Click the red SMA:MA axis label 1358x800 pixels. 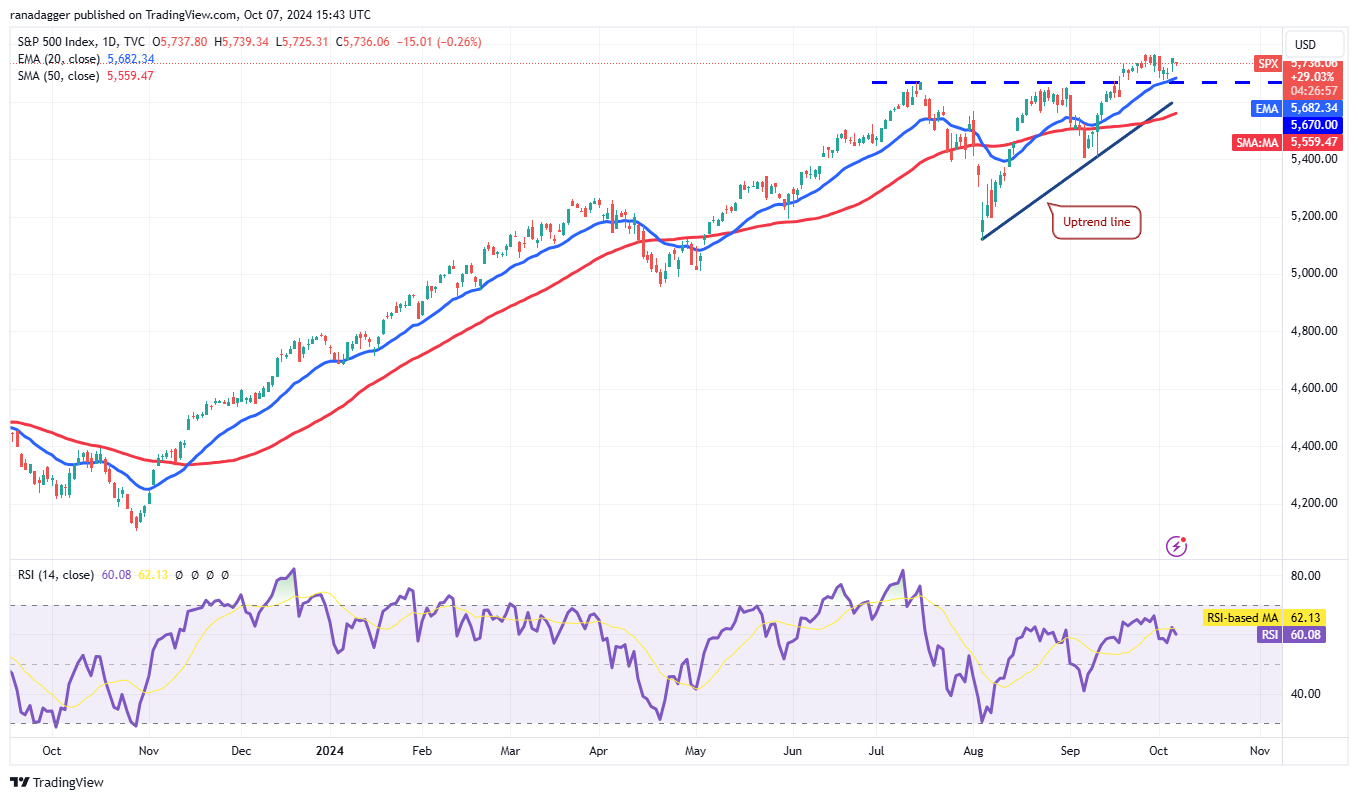pos(1258,142)
